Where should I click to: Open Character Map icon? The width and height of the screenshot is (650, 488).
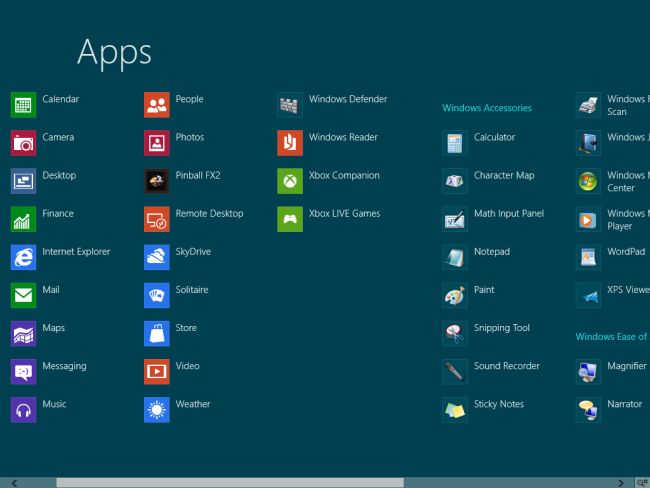[x=455, y=181]
